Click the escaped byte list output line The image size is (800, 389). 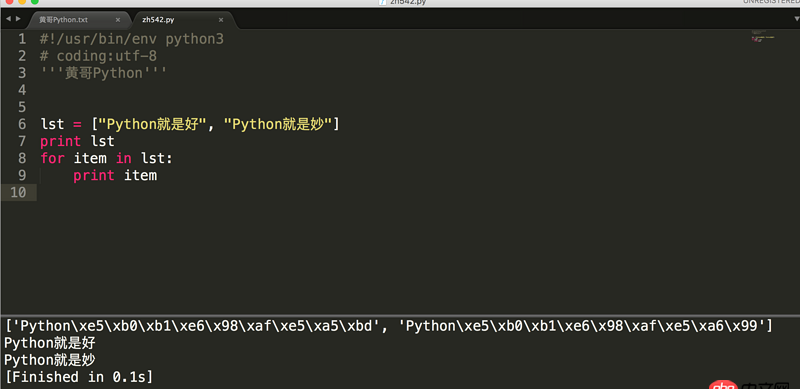coord(388,325)
